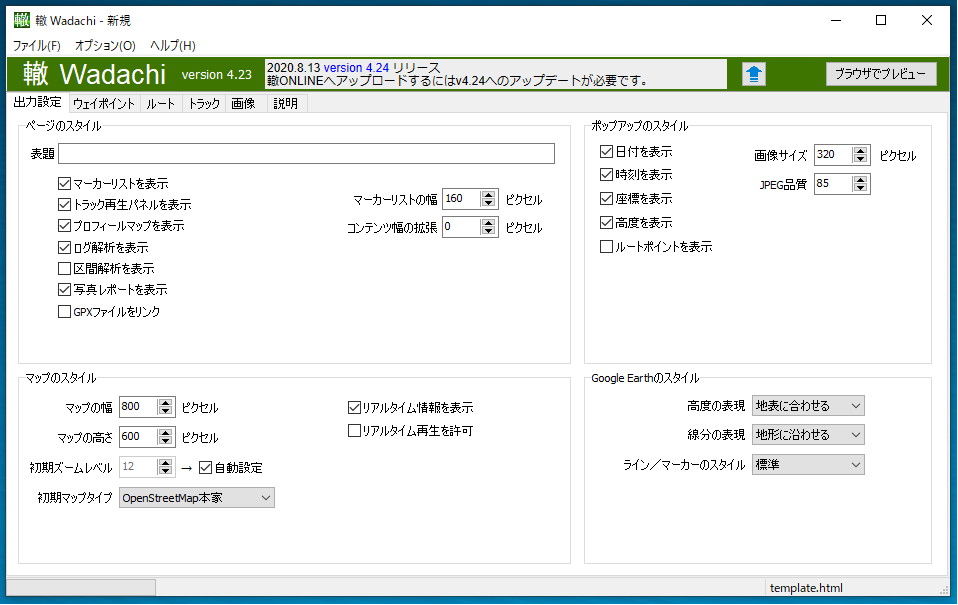Click the マップの高さ value field 600
Screen dimensions: 958x605
138,437
